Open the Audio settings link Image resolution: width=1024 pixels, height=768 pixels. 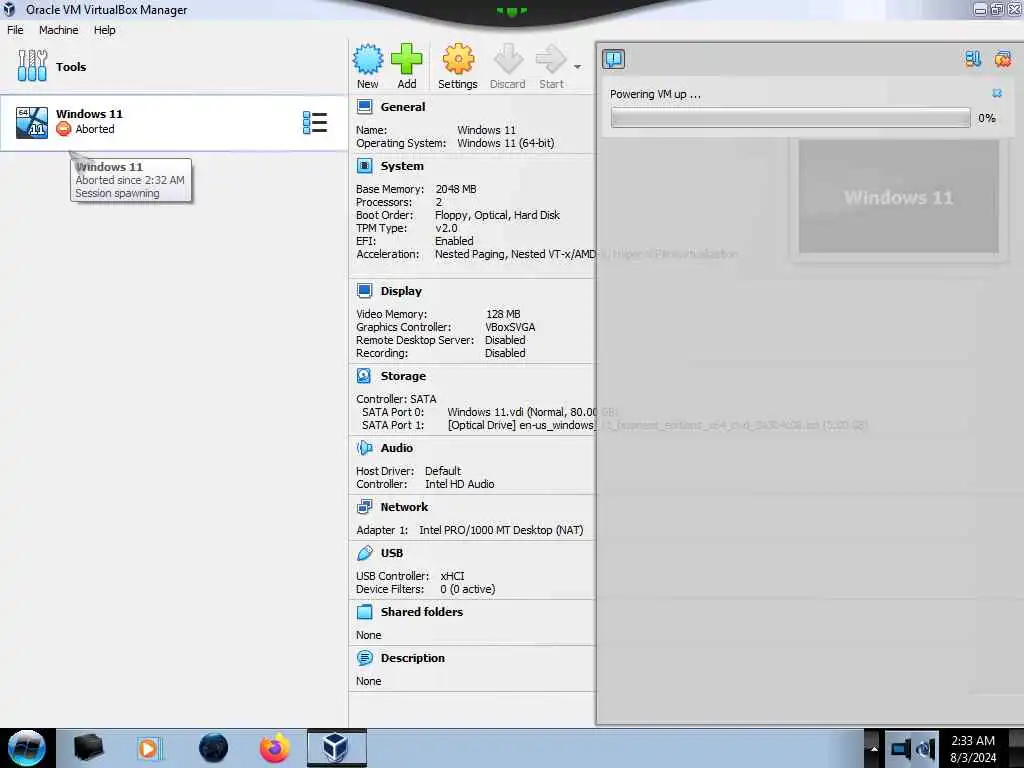point(396,448)
